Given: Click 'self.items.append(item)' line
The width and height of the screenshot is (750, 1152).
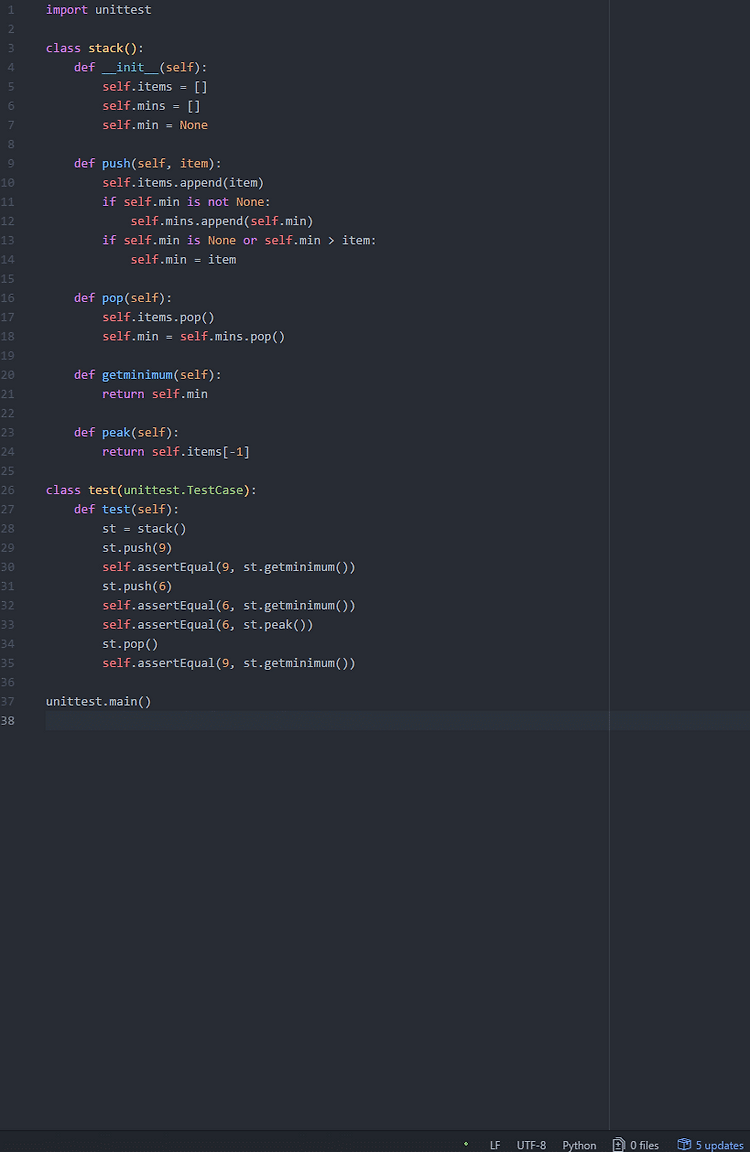Looking at the screenshot, I should [x=183, y=182].
